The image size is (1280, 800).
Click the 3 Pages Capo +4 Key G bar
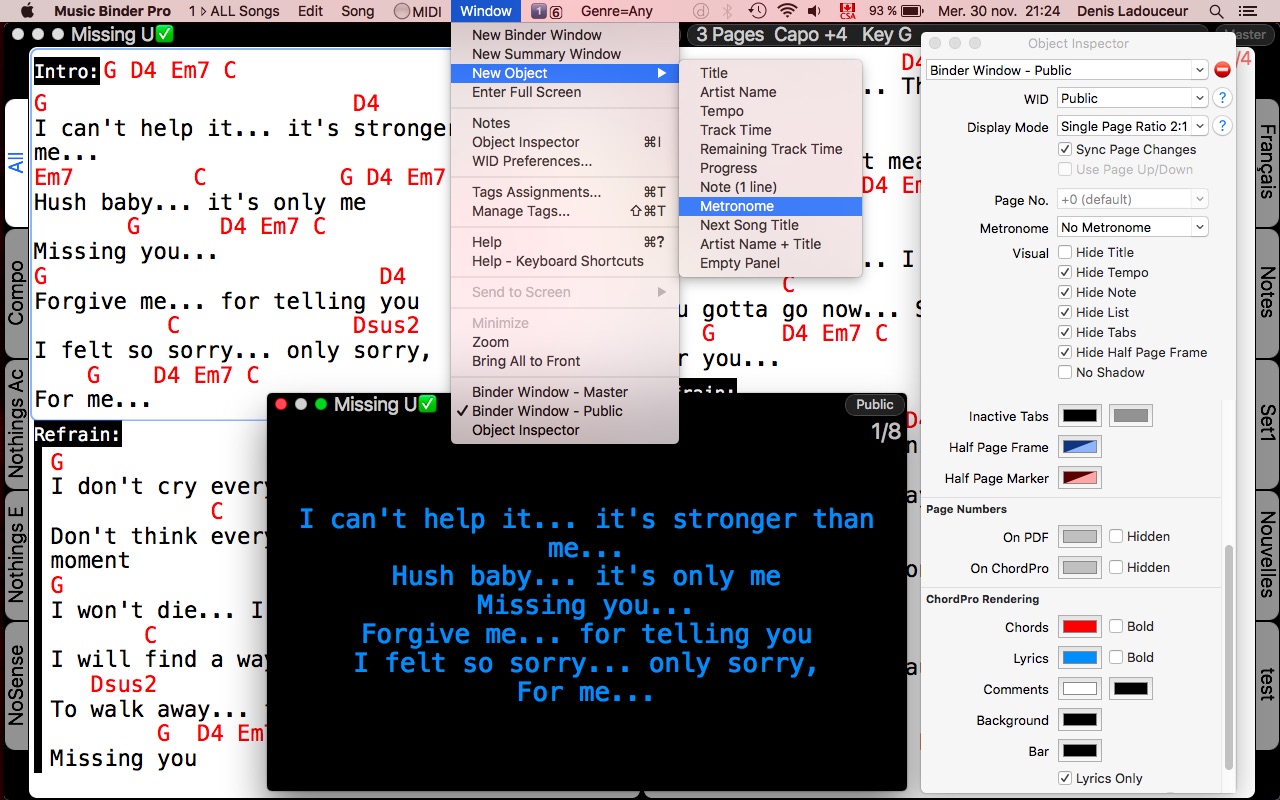(x=803, y=34)
